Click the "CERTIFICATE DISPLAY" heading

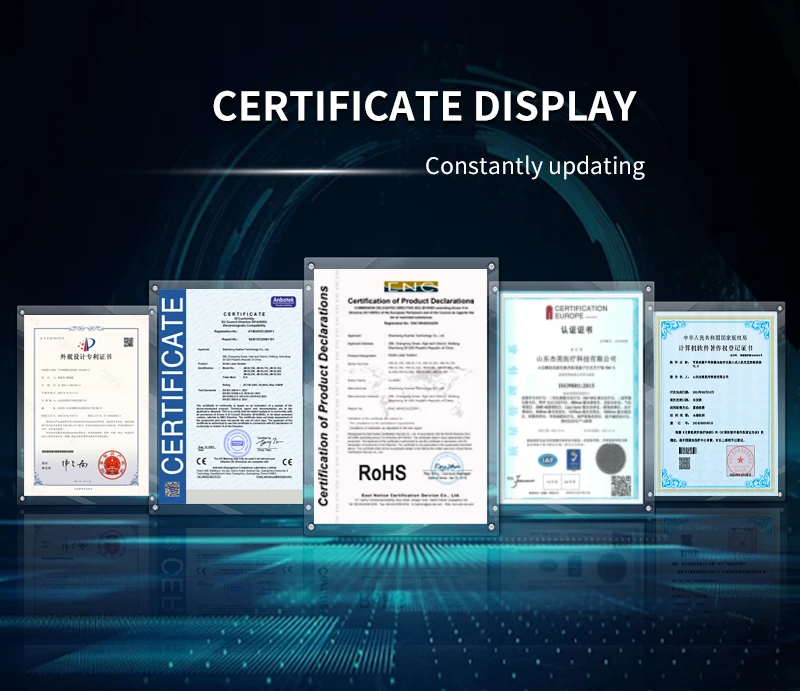tap(424, 106)
